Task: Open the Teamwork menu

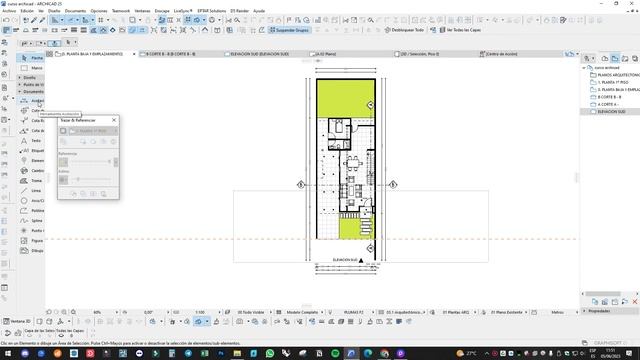Action: tap(121, 11)
